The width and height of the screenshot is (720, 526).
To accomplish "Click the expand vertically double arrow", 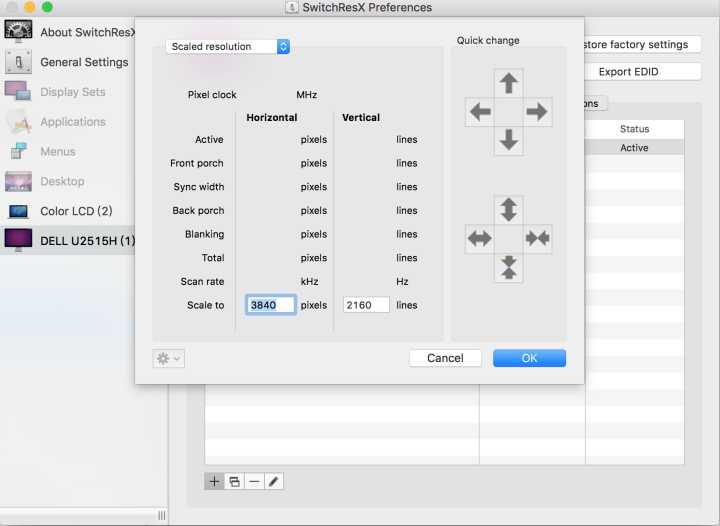I will [x=508, y=210].
